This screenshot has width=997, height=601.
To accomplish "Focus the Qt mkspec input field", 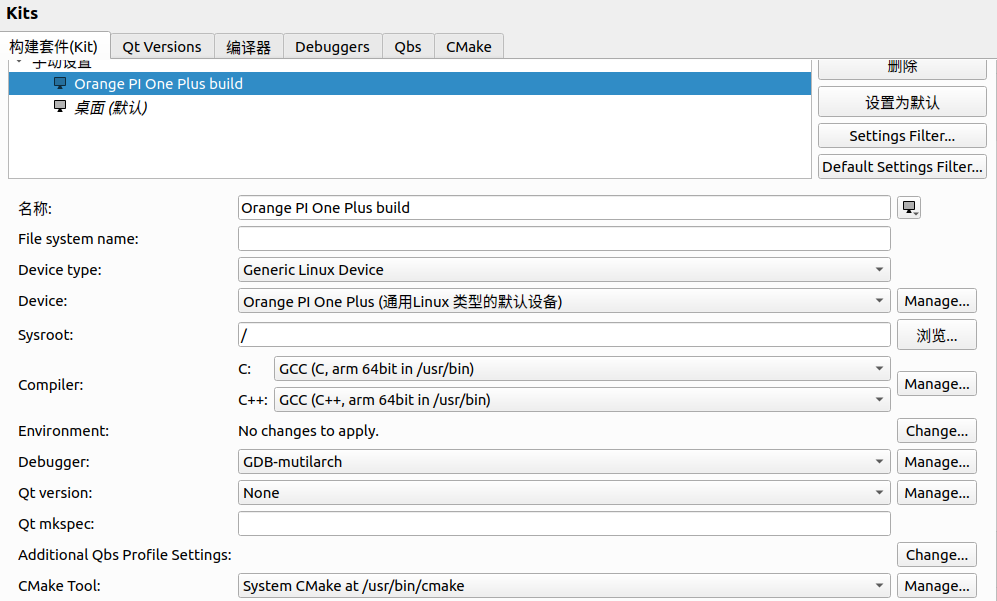I will (564, 523).
